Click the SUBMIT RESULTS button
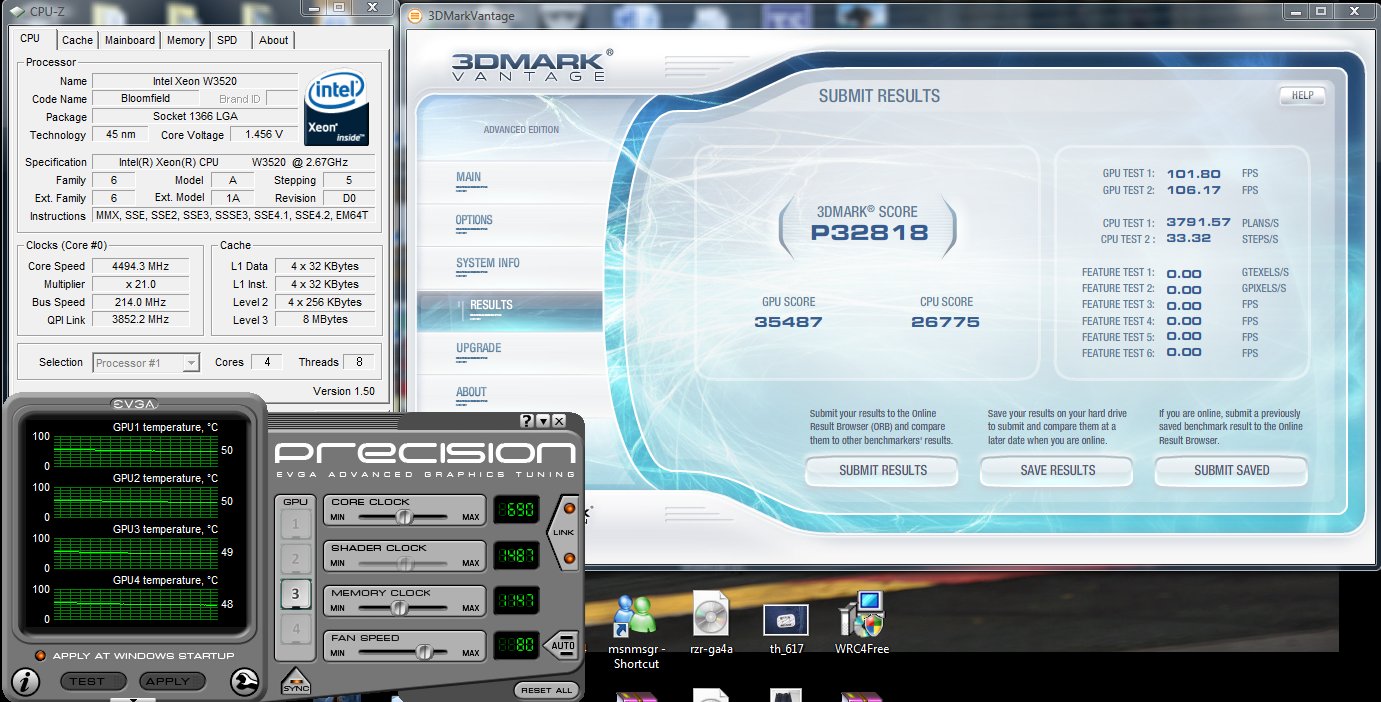Image resolution: width=1381 pixels, height=702 pixels. click(883, 470)
